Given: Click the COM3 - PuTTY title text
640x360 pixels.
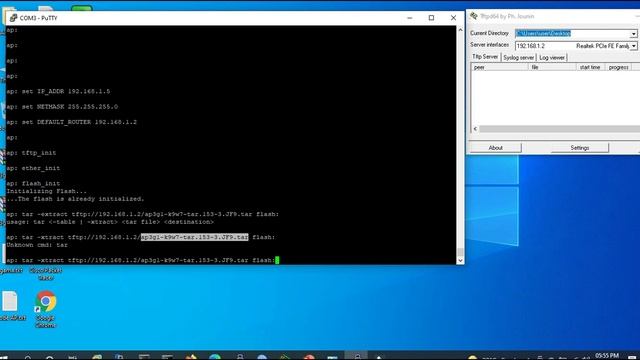Looking at the screenshot, I should [x=38, y=18].
